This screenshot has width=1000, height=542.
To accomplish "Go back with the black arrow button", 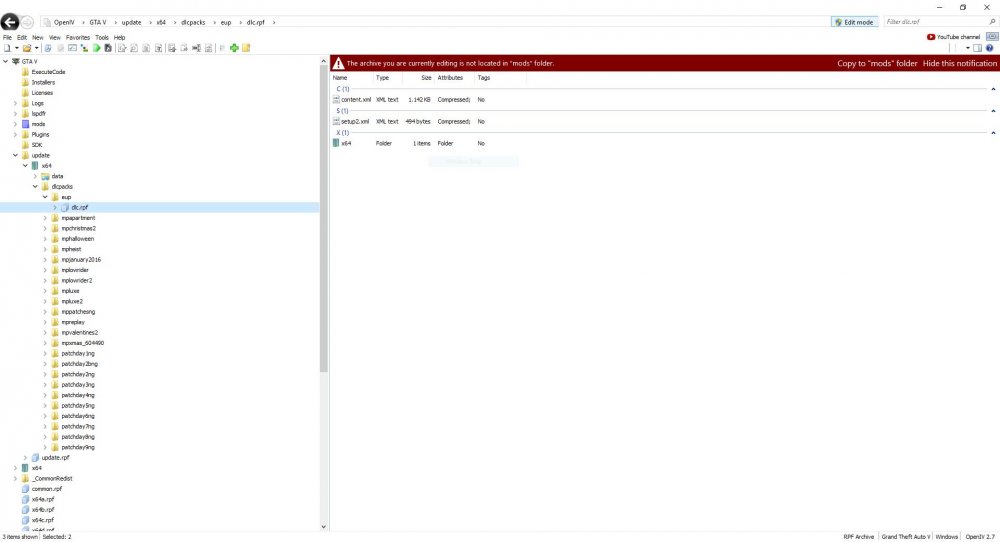I will click(x=10, y=22).
